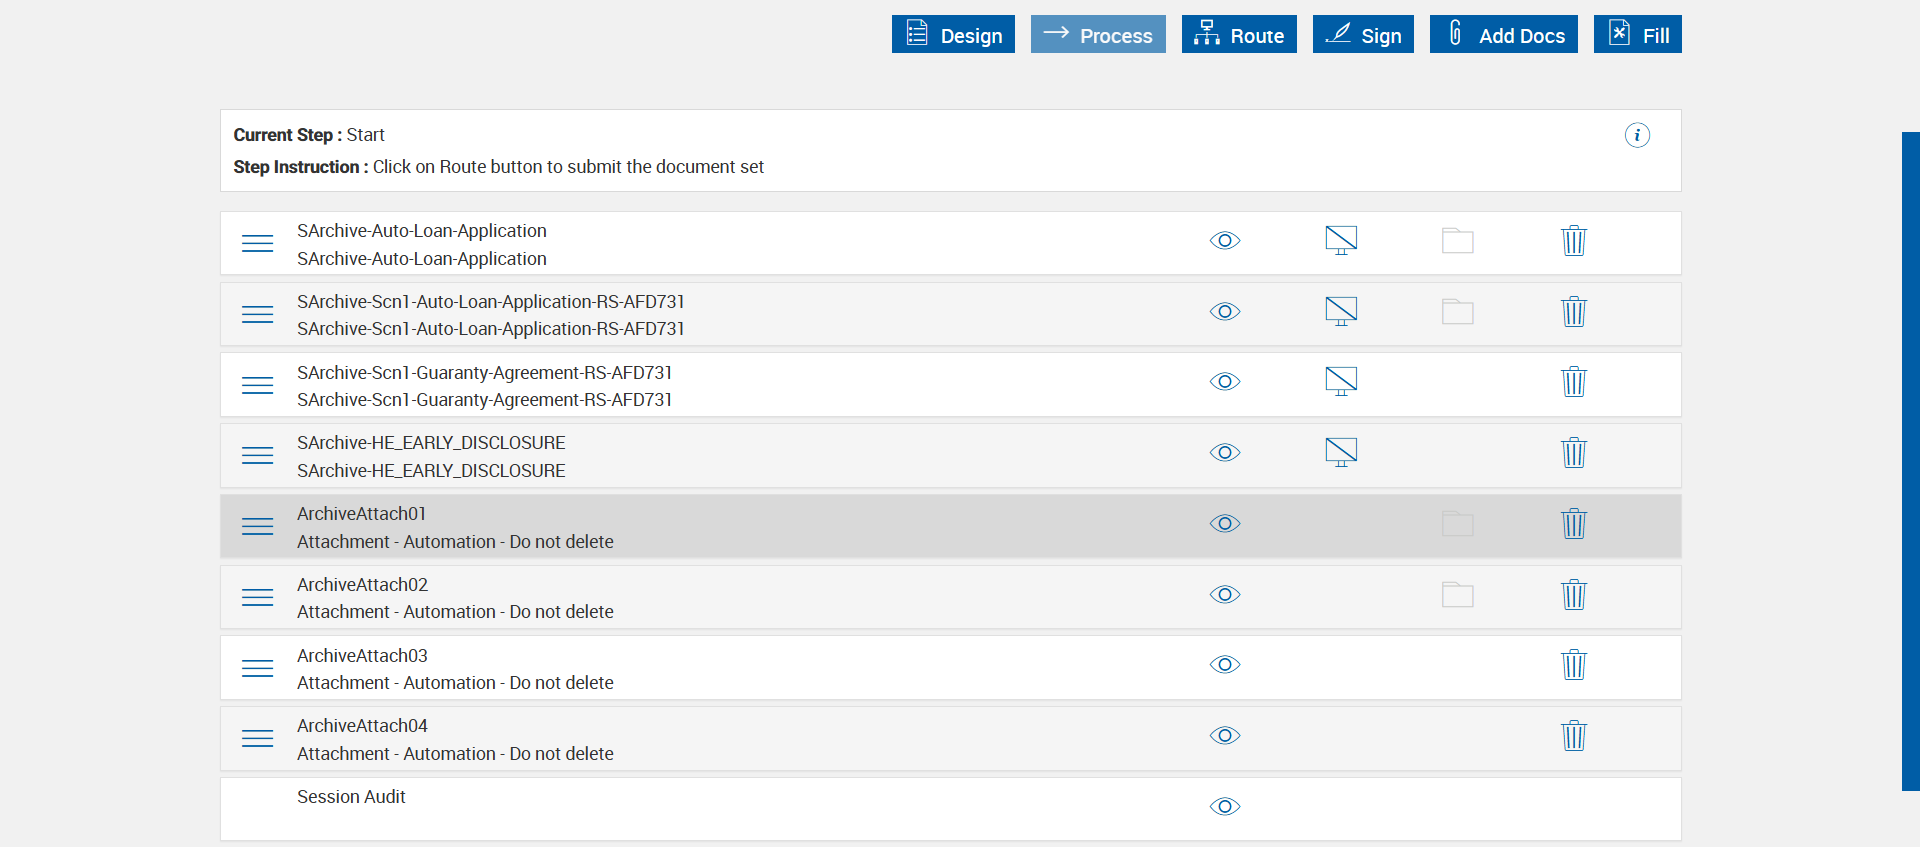Open the Sign option

(x=1362, y=35)
